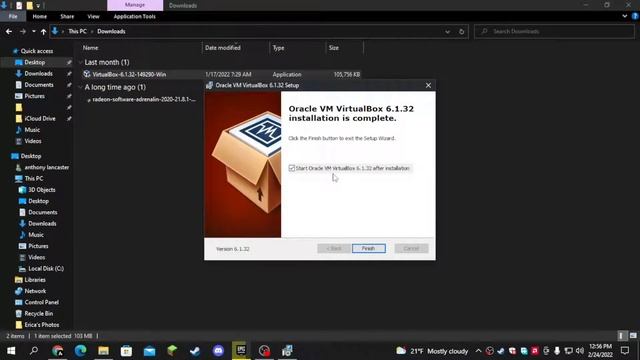Image resolution: width=640 pixels, height=360 pixels.
Task: Collapse the A long time ago group
Action: point(81,87)
